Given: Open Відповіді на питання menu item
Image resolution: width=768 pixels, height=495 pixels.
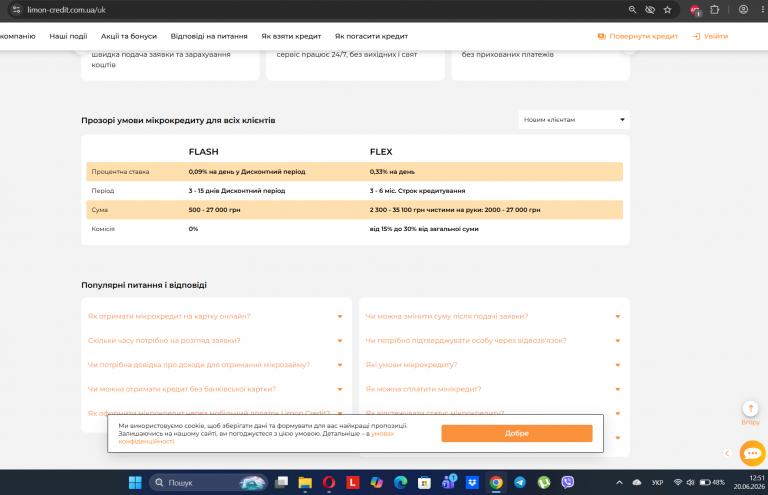Looking at the screenshot, I should 209,36.
